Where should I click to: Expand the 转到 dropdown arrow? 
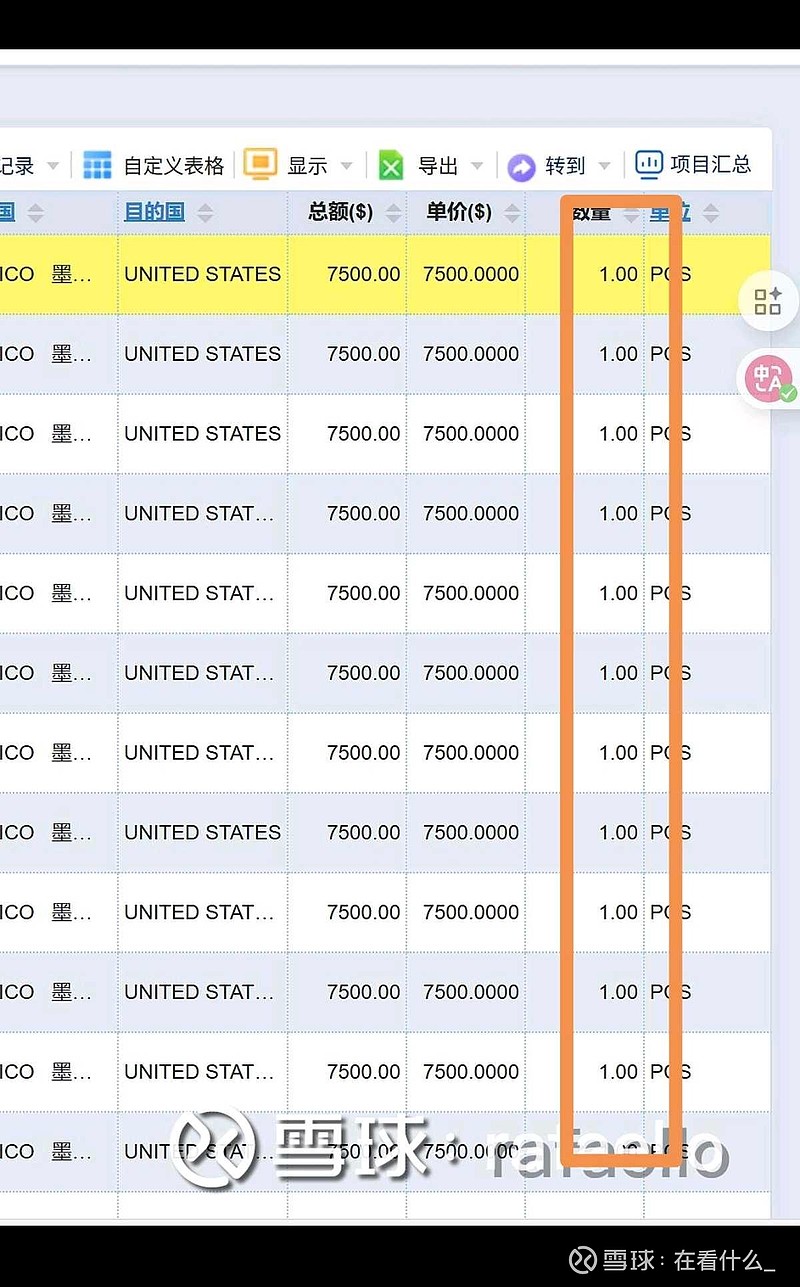click(x=604, y=166)
